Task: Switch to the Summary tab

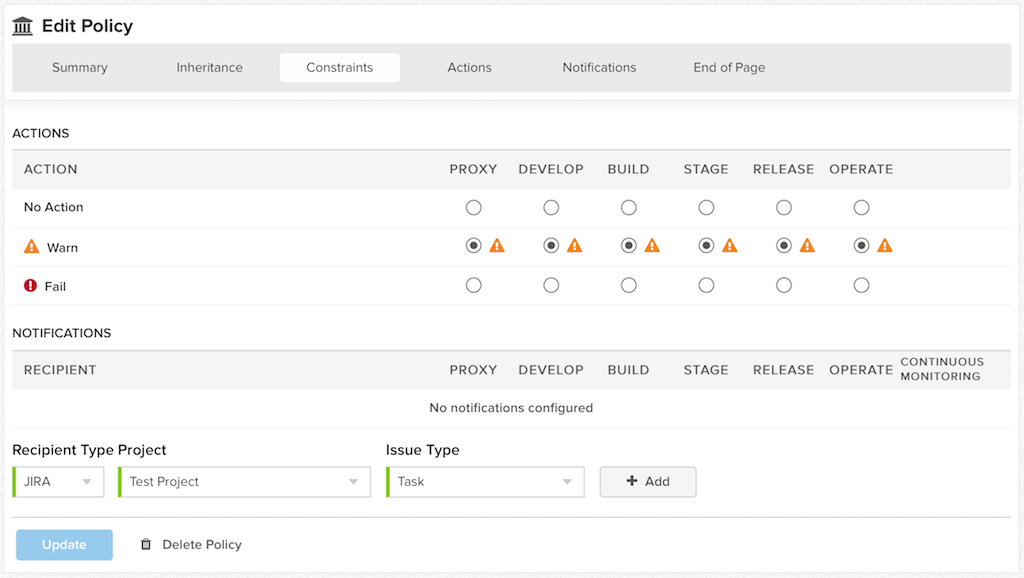Action: [x=79, y=67]
